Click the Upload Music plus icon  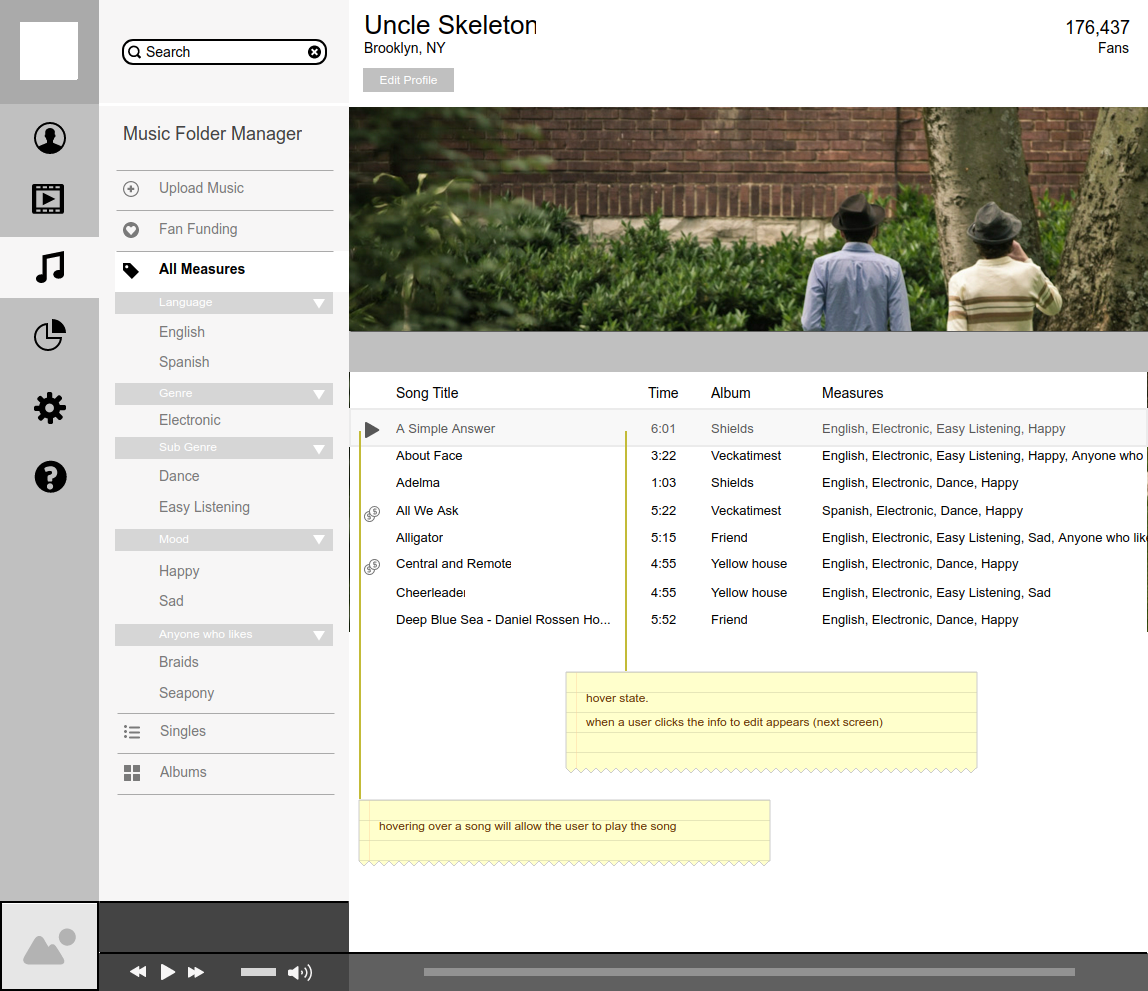(x=131, y=189)
